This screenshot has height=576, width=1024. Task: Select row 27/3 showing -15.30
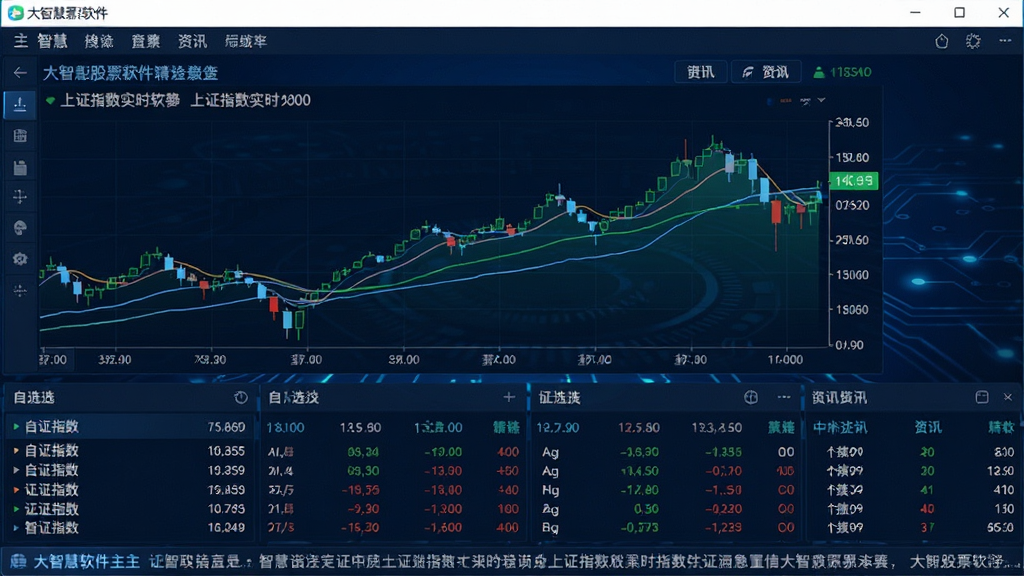(394, 528)
